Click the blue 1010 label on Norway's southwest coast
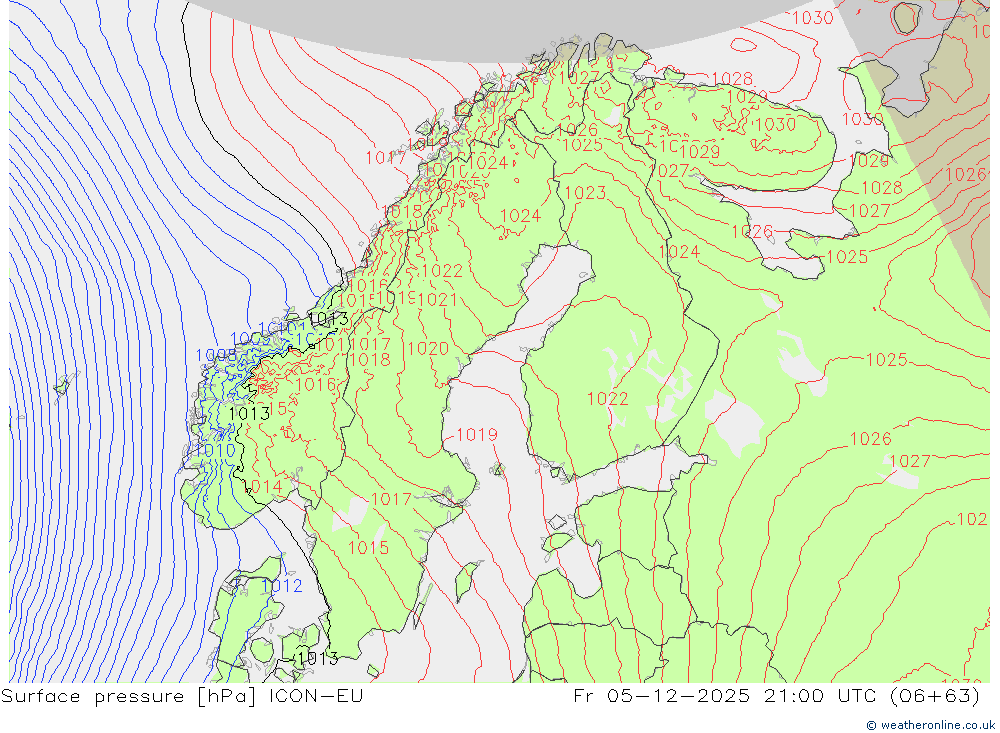 coord(215,450)
